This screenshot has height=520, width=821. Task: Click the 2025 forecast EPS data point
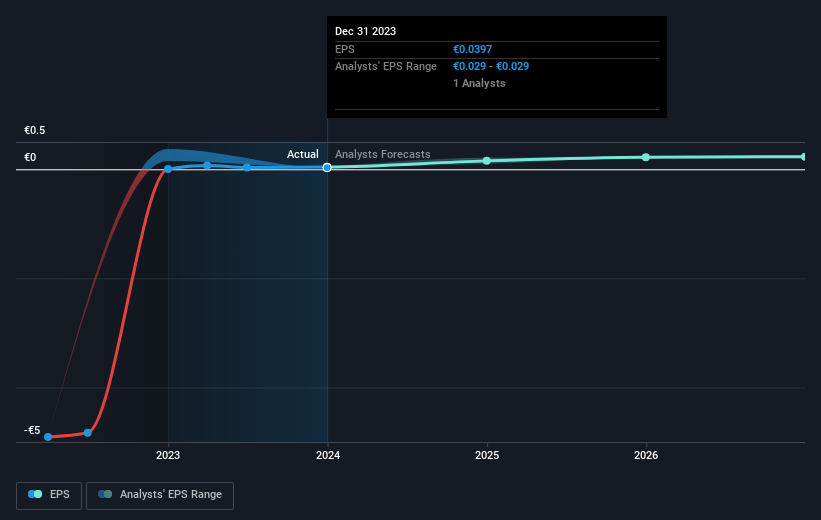click(x=487, y=161)
